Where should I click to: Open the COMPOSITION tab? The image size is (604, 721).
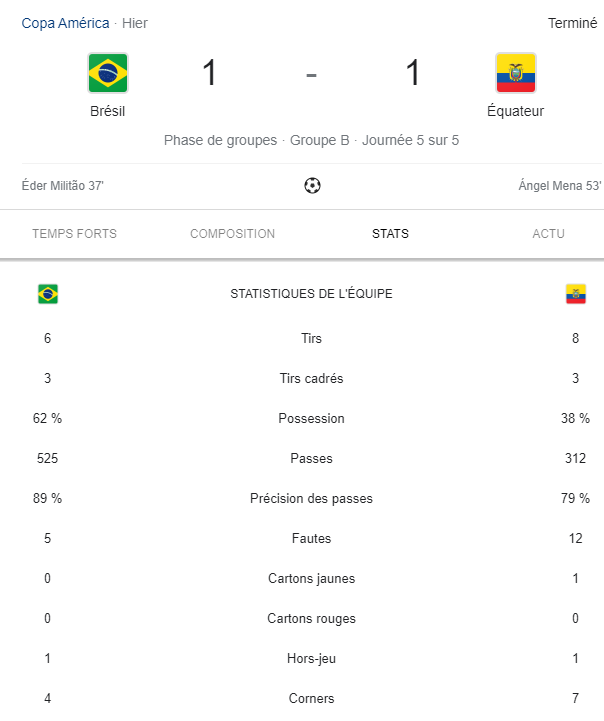pos(233,234)
